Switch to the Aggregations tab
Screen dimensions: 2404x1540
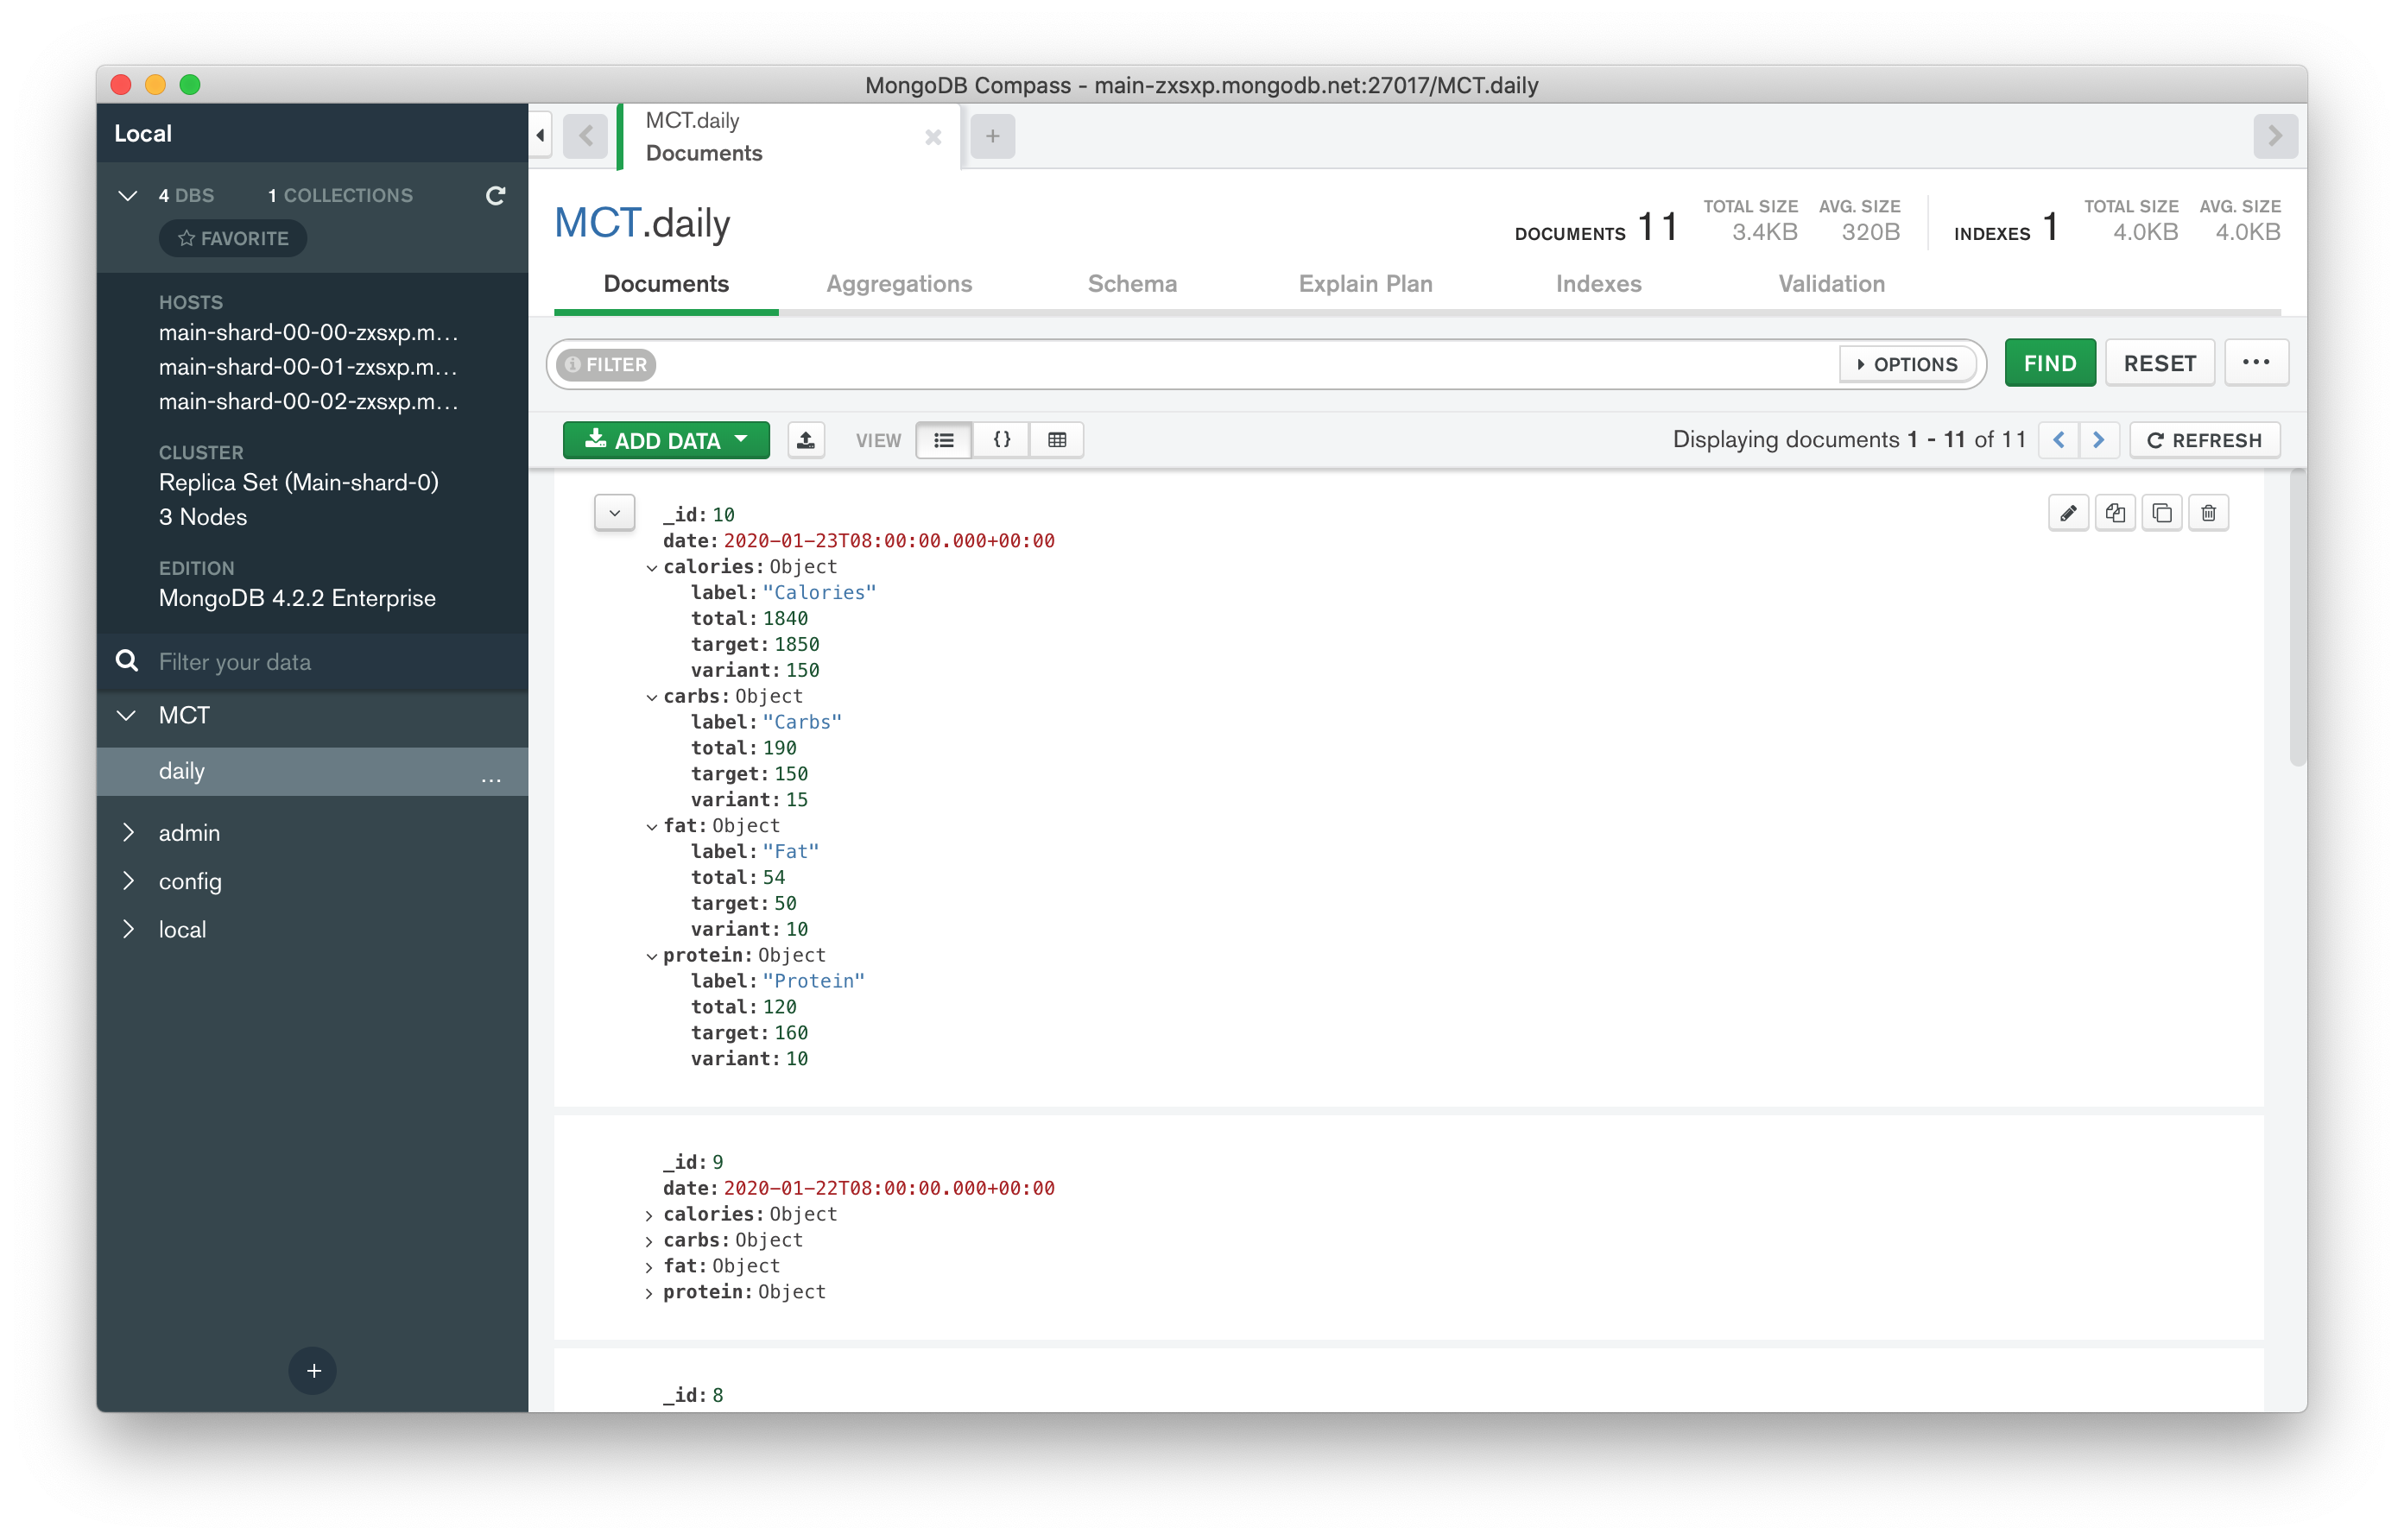[x=899, y=282]
